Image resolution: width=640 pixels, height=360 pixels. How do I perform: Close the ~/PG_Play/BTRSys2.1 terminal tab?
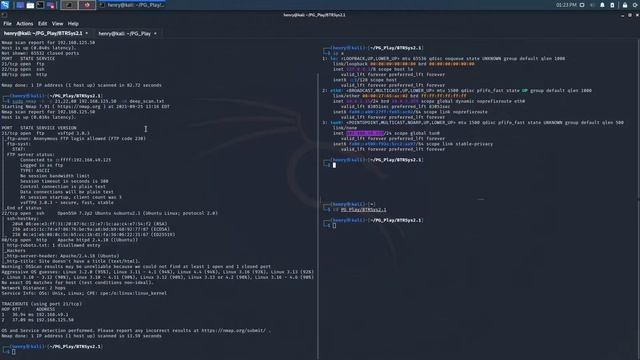87,33
